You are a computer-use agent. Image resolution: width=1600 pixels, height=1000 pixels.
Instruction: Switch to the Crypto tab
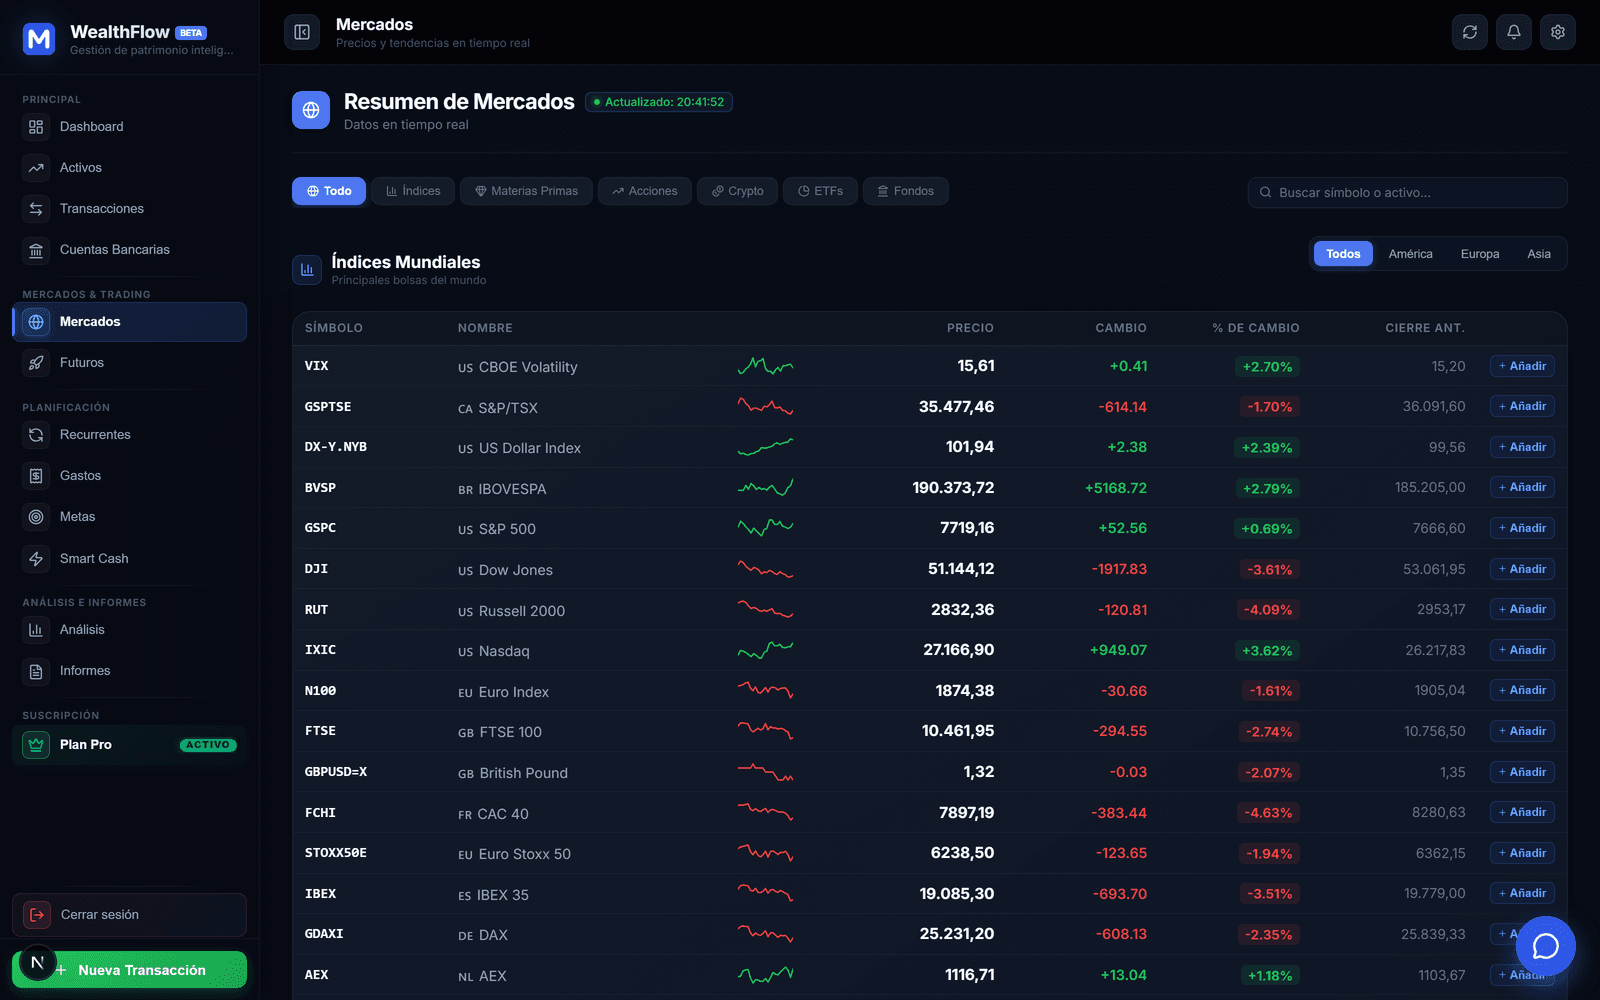pyautogui.click(x=737, y=191)
